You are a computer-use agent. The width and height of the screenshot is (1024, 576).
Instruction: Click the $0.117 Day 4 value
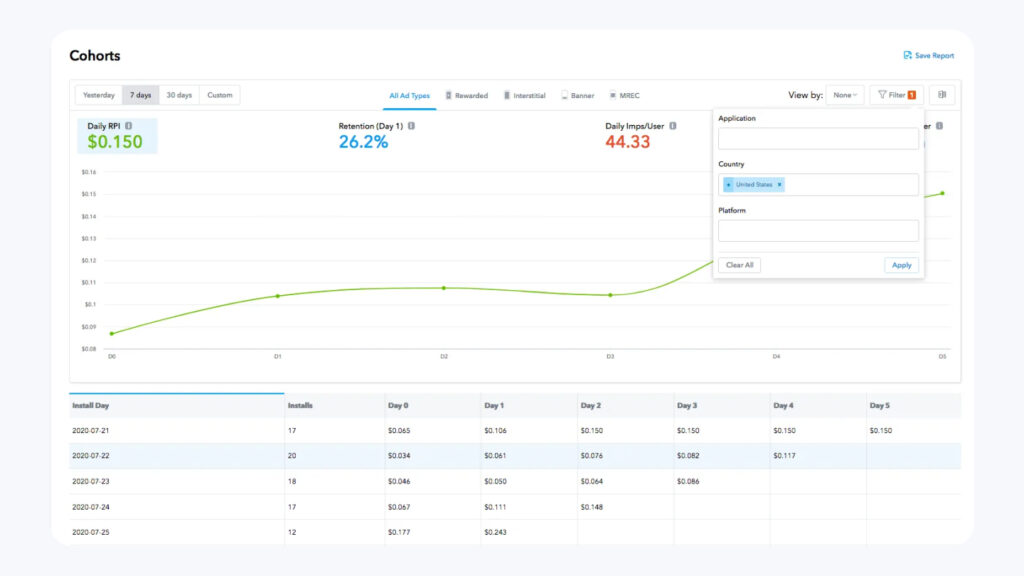pos(784,456)
